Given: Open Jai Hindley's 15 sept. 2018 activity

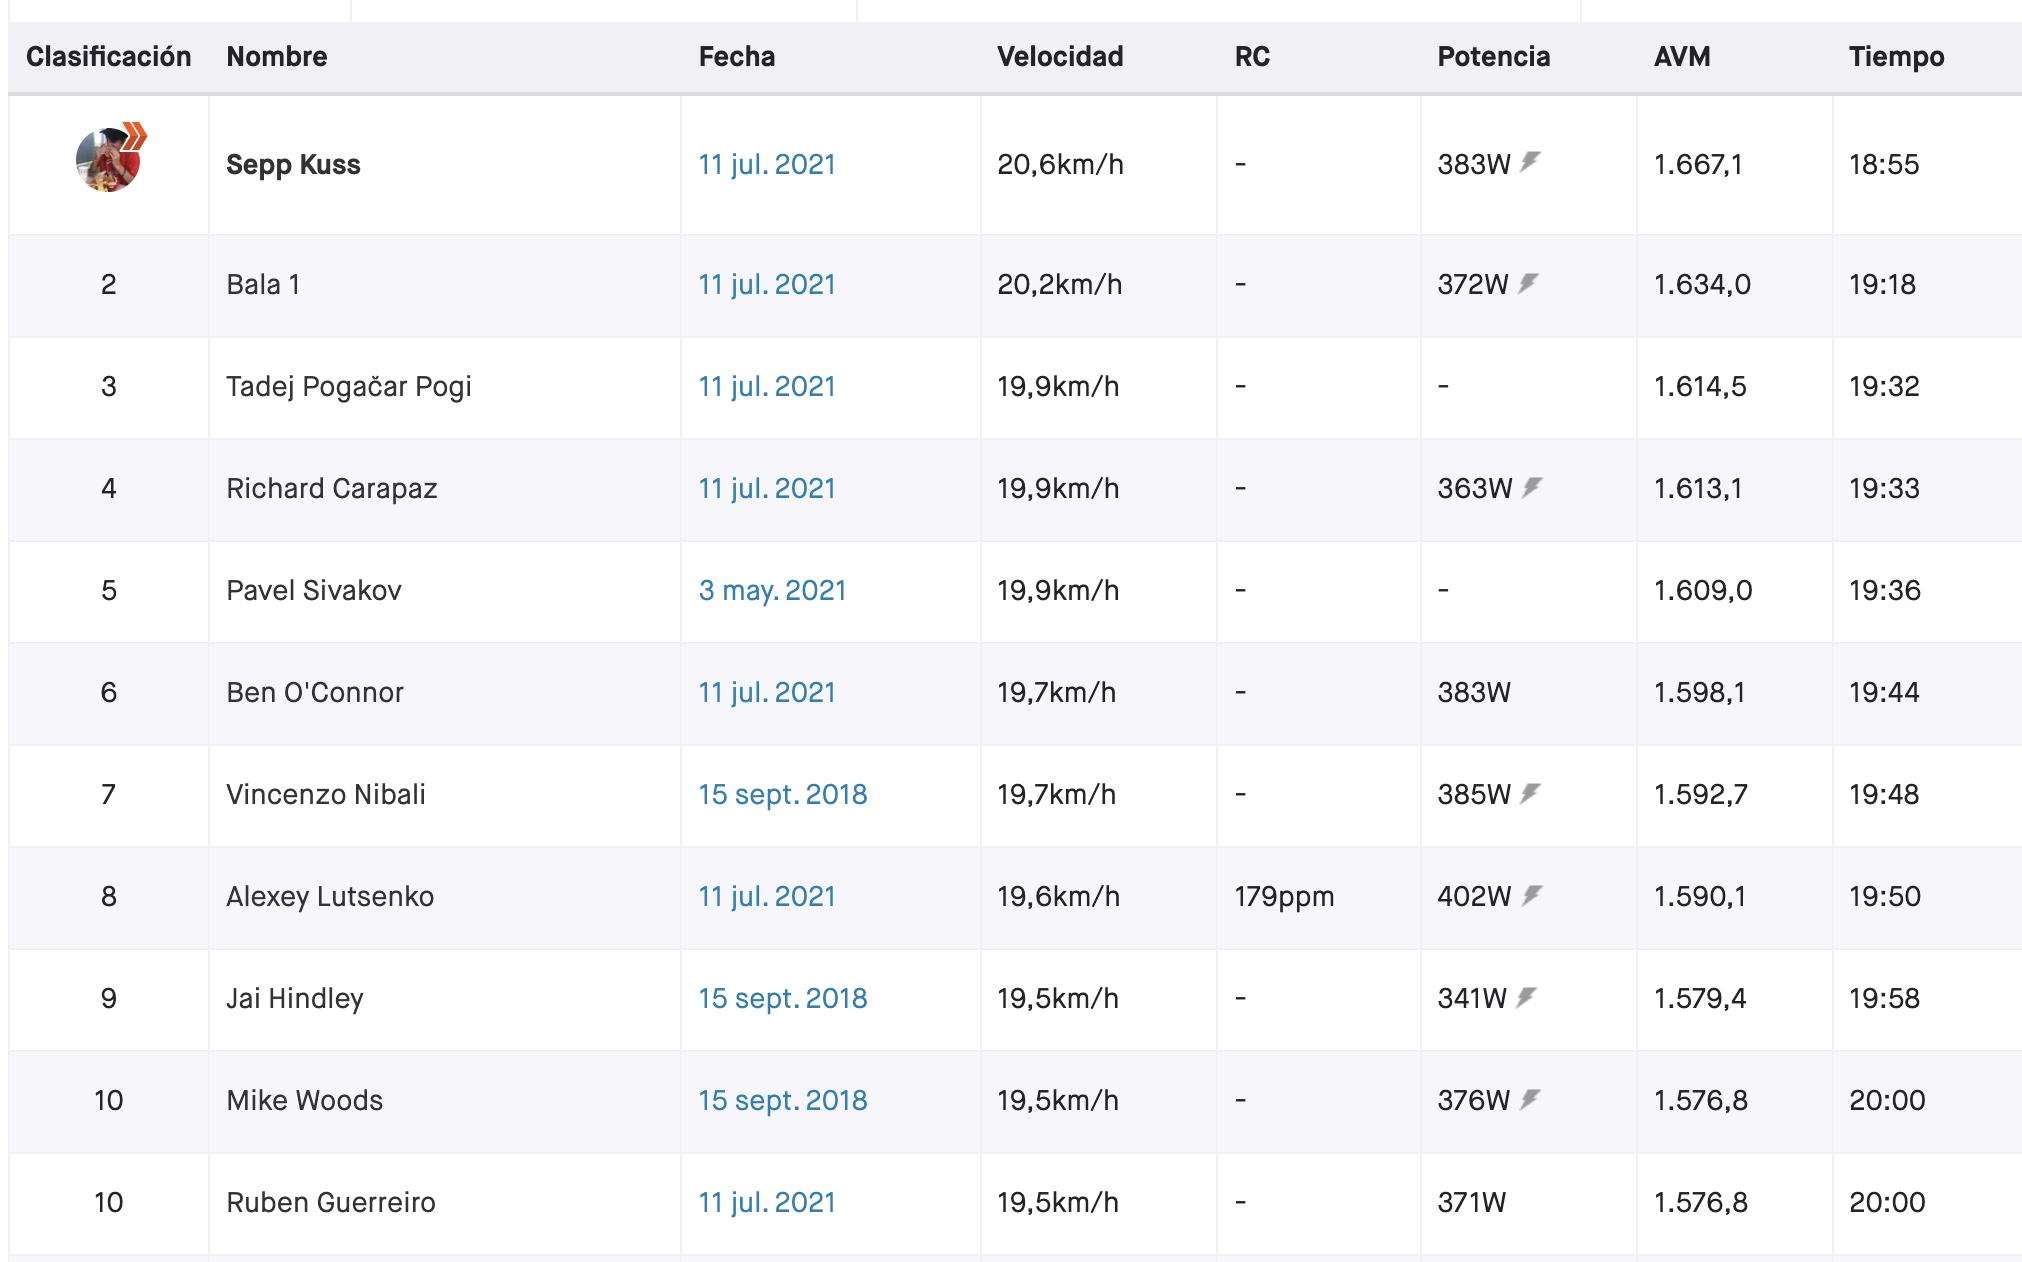Looking at the screenshot, I should (782, 998).
